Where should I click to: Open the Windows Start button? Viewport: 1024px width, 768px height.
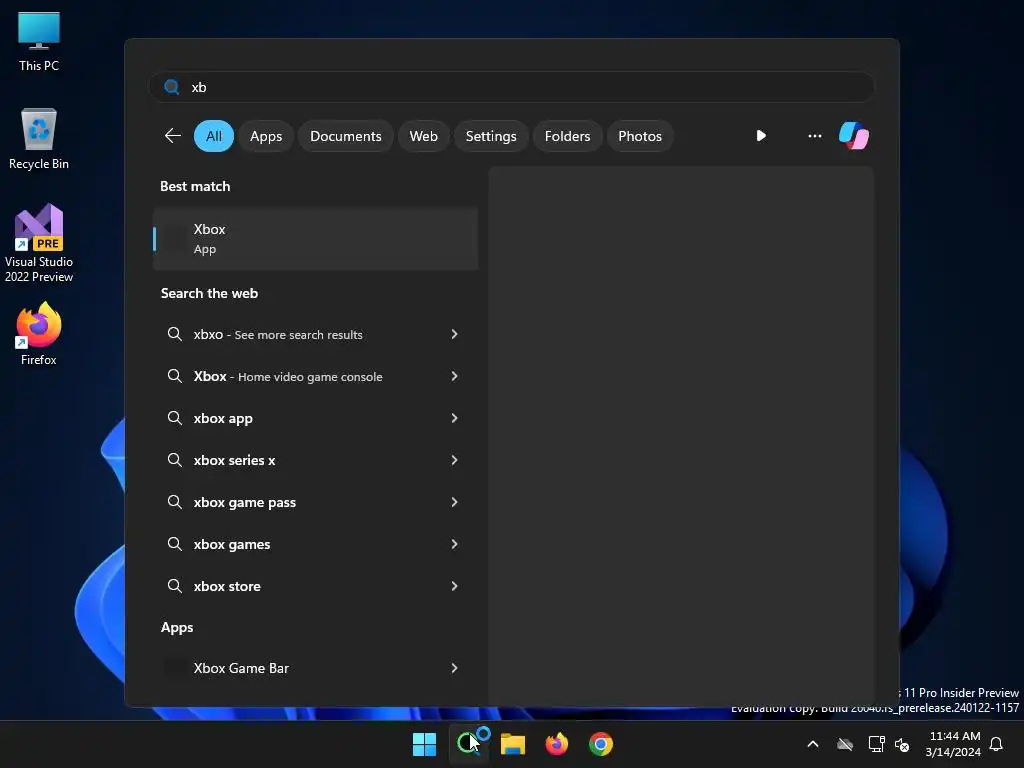tap(424, 744)
